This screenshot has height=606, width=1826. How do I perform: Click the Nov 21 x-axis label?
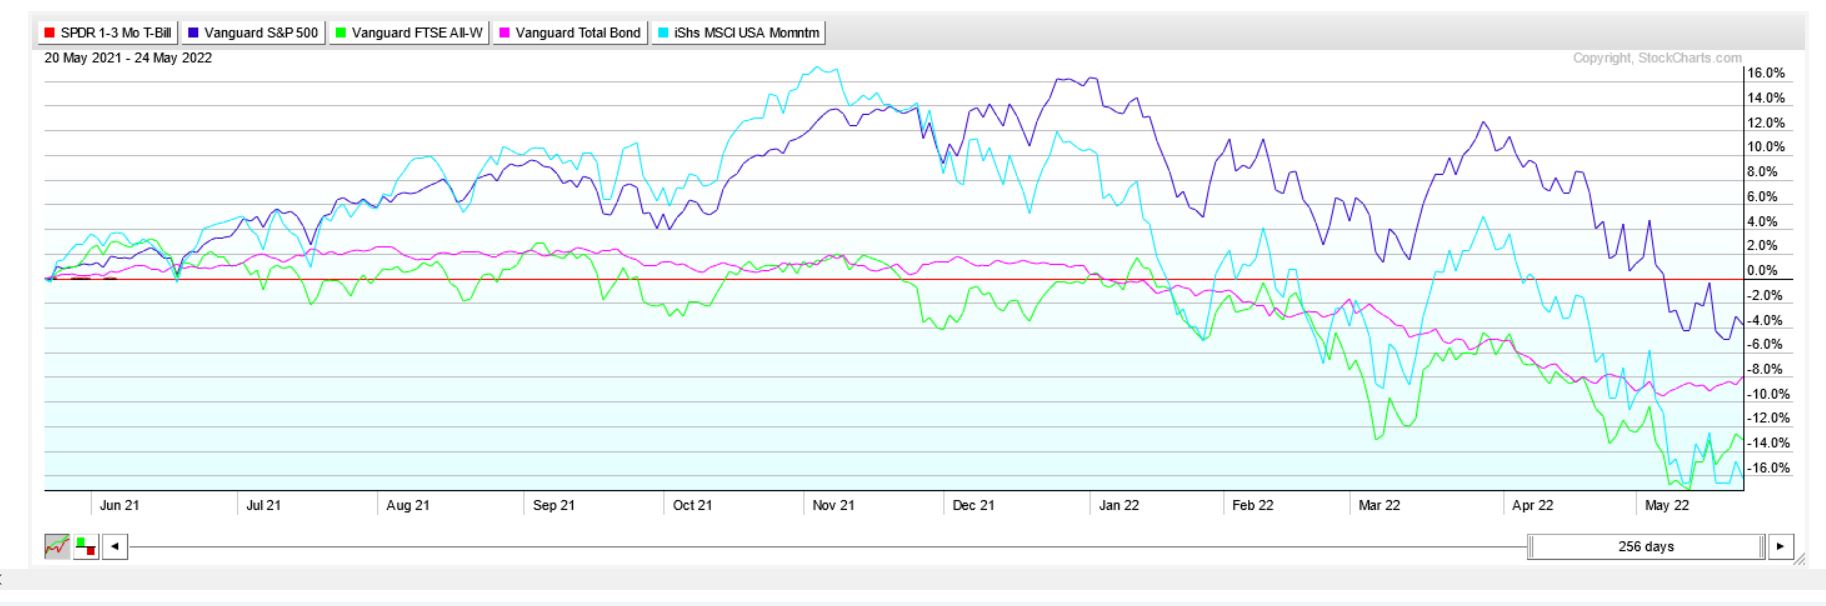pos(833,505)
